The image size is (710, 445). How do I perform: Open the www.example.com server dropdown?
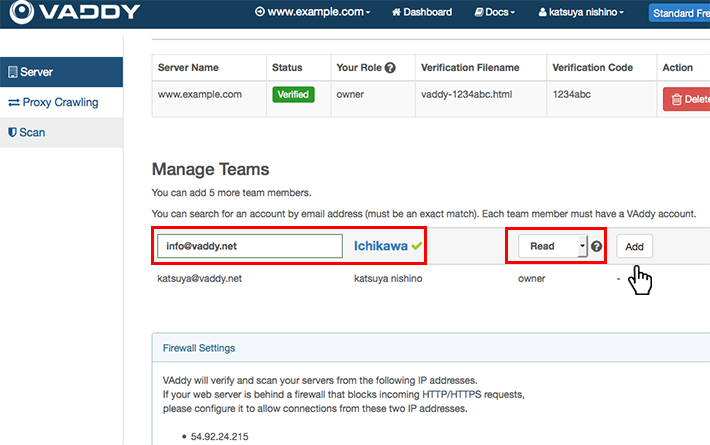(x=312, y=12)
